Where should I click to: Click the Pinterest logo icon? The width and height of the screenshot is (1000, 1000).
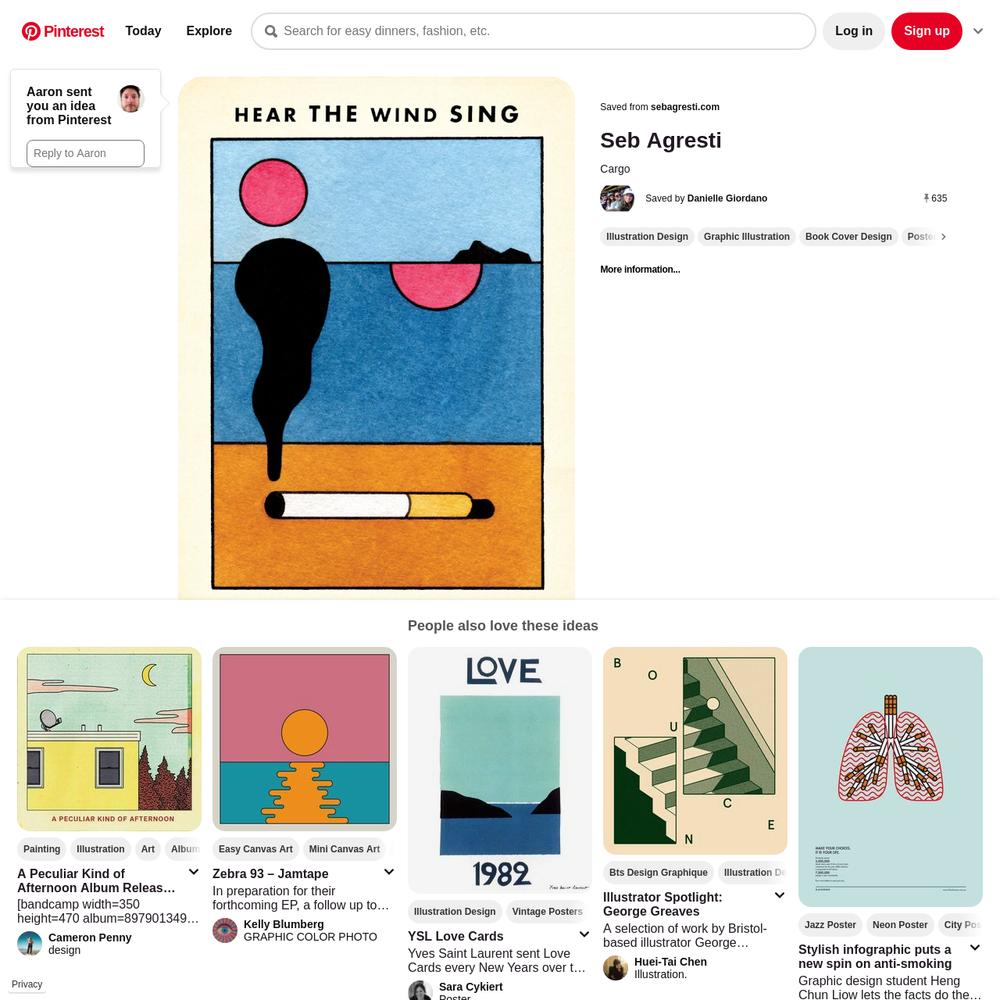[x=31, y=31]
